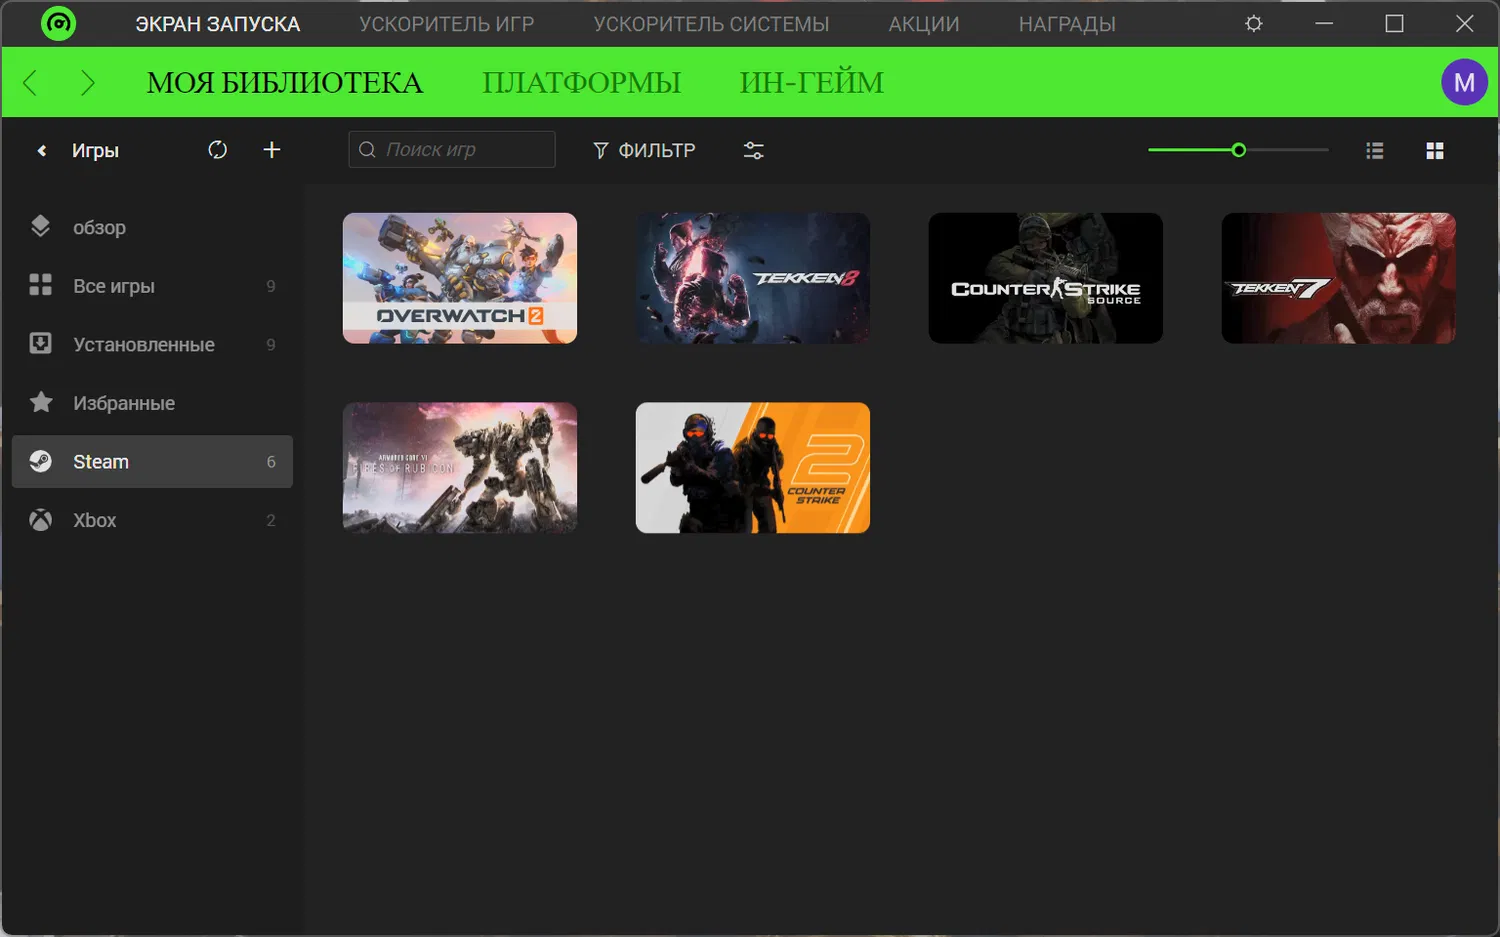This screenshot has height=937, width=1500.
Task: Show Установленные games list
Action: tap(152, 344)
